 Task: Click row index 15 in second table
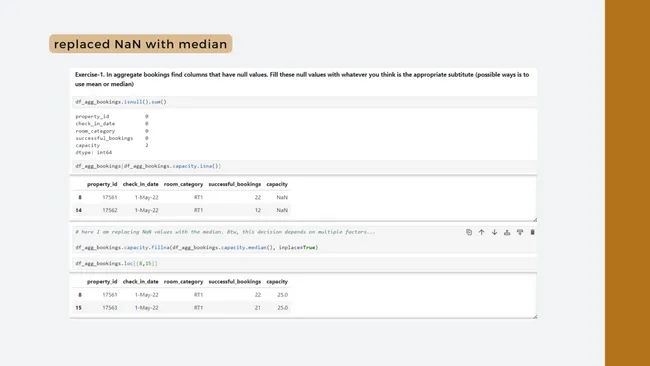click(78, 308)
